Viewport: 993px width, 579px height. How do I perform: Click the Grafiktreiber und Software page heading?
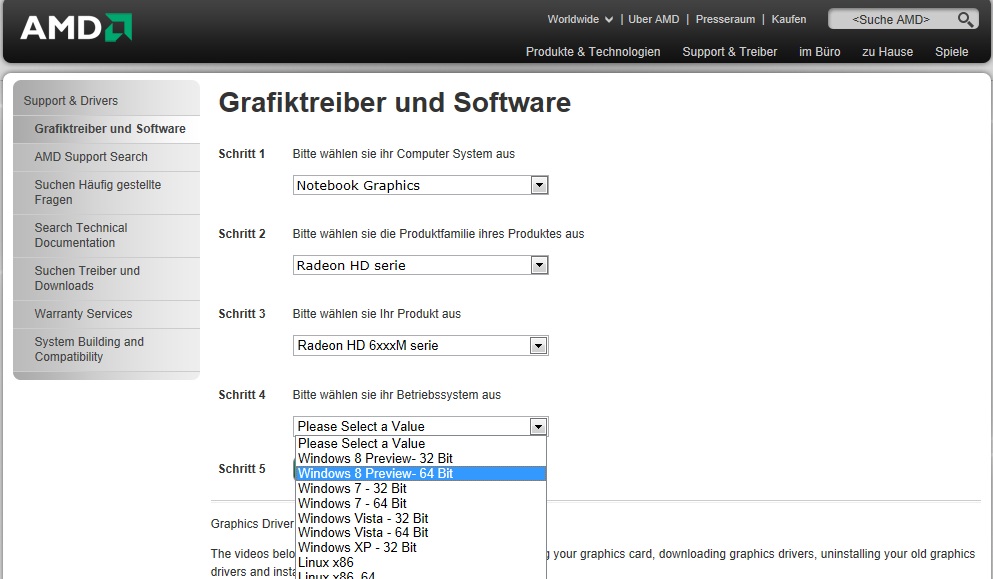395,103
